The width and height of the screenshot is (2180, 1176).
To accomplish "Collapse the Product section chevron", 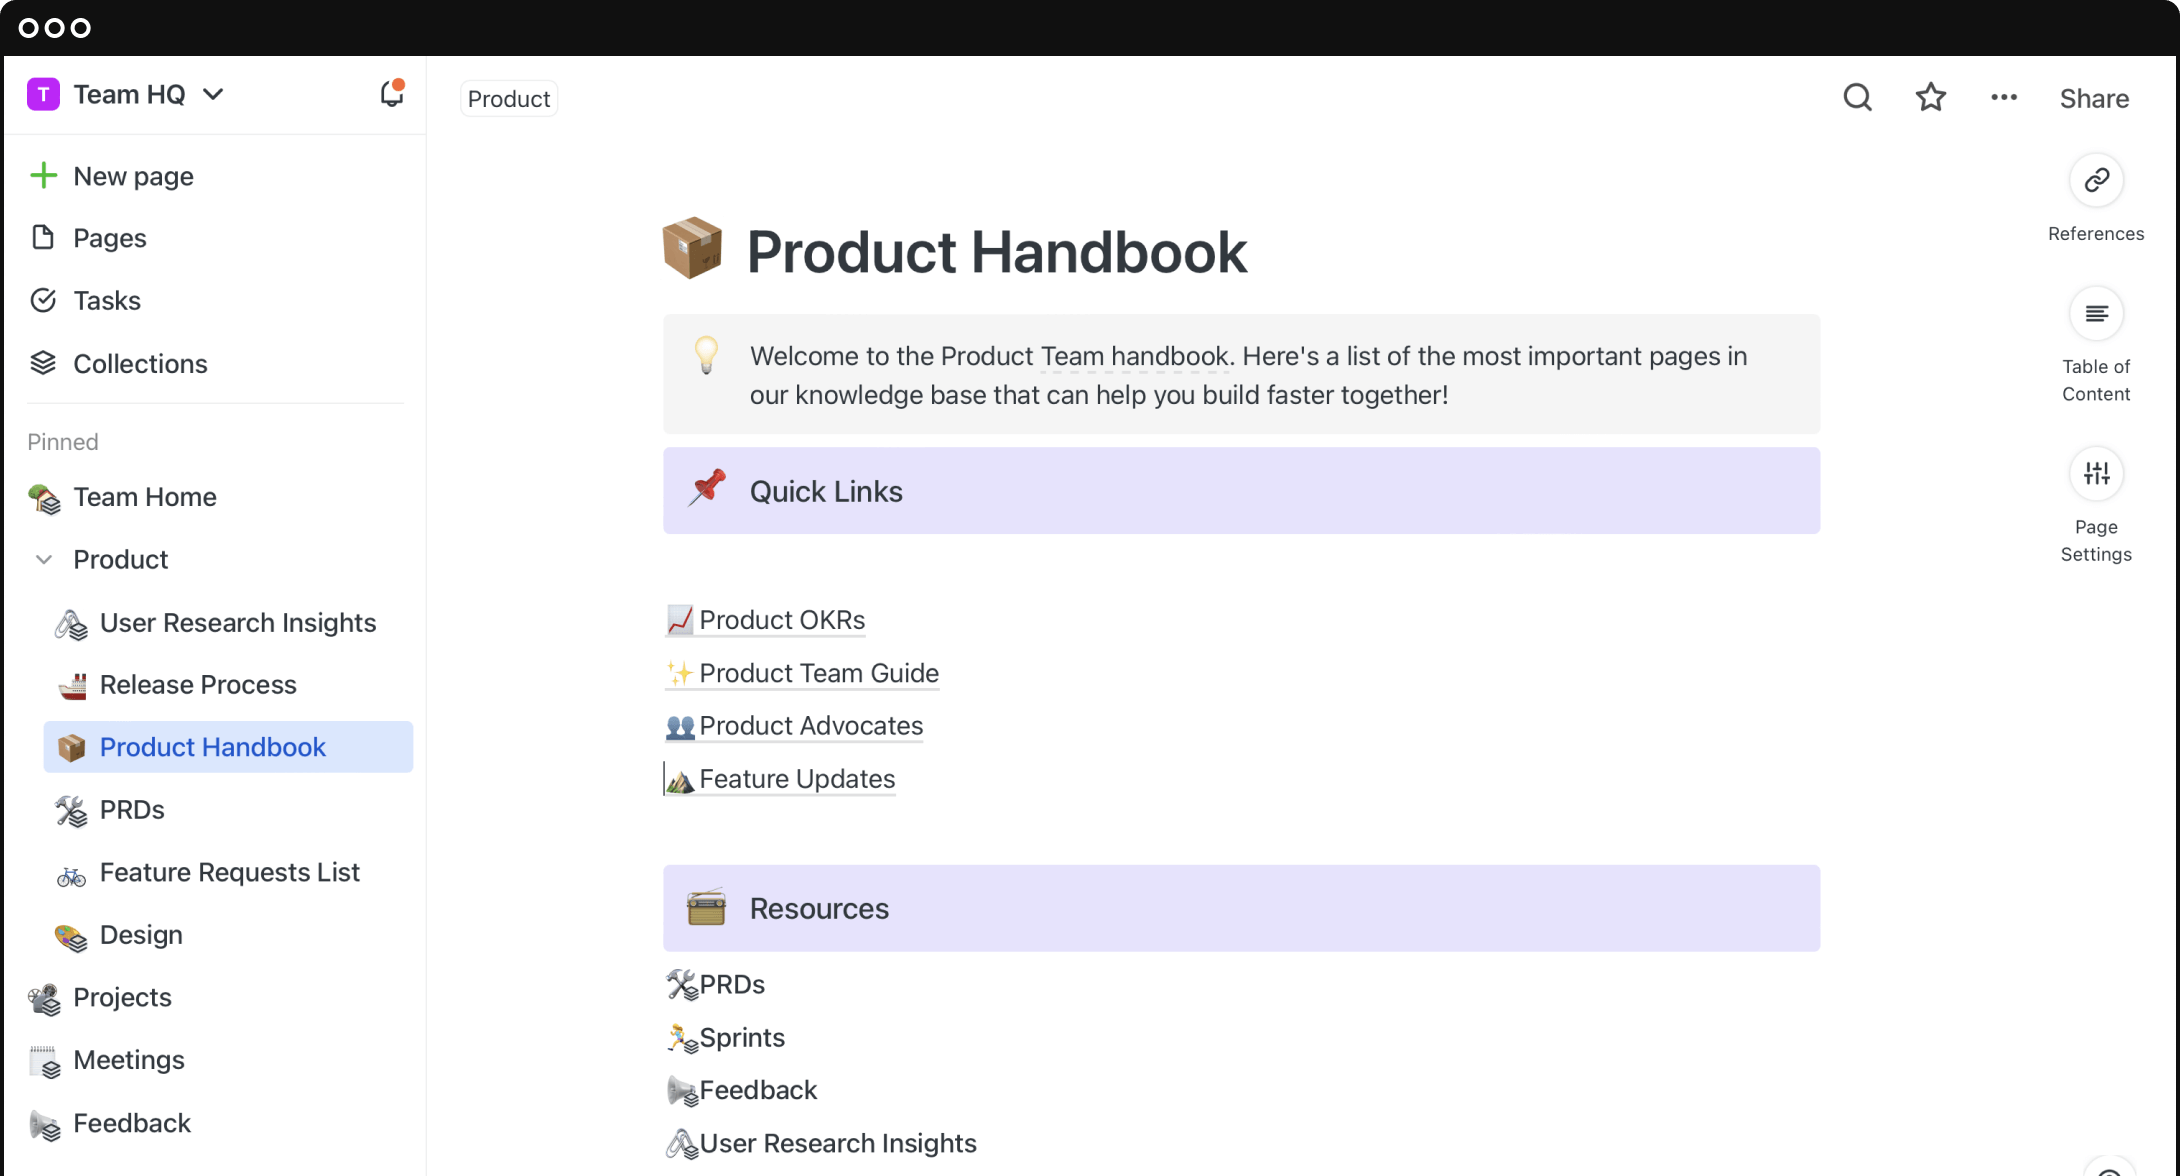I will click(x=43, y=559).
